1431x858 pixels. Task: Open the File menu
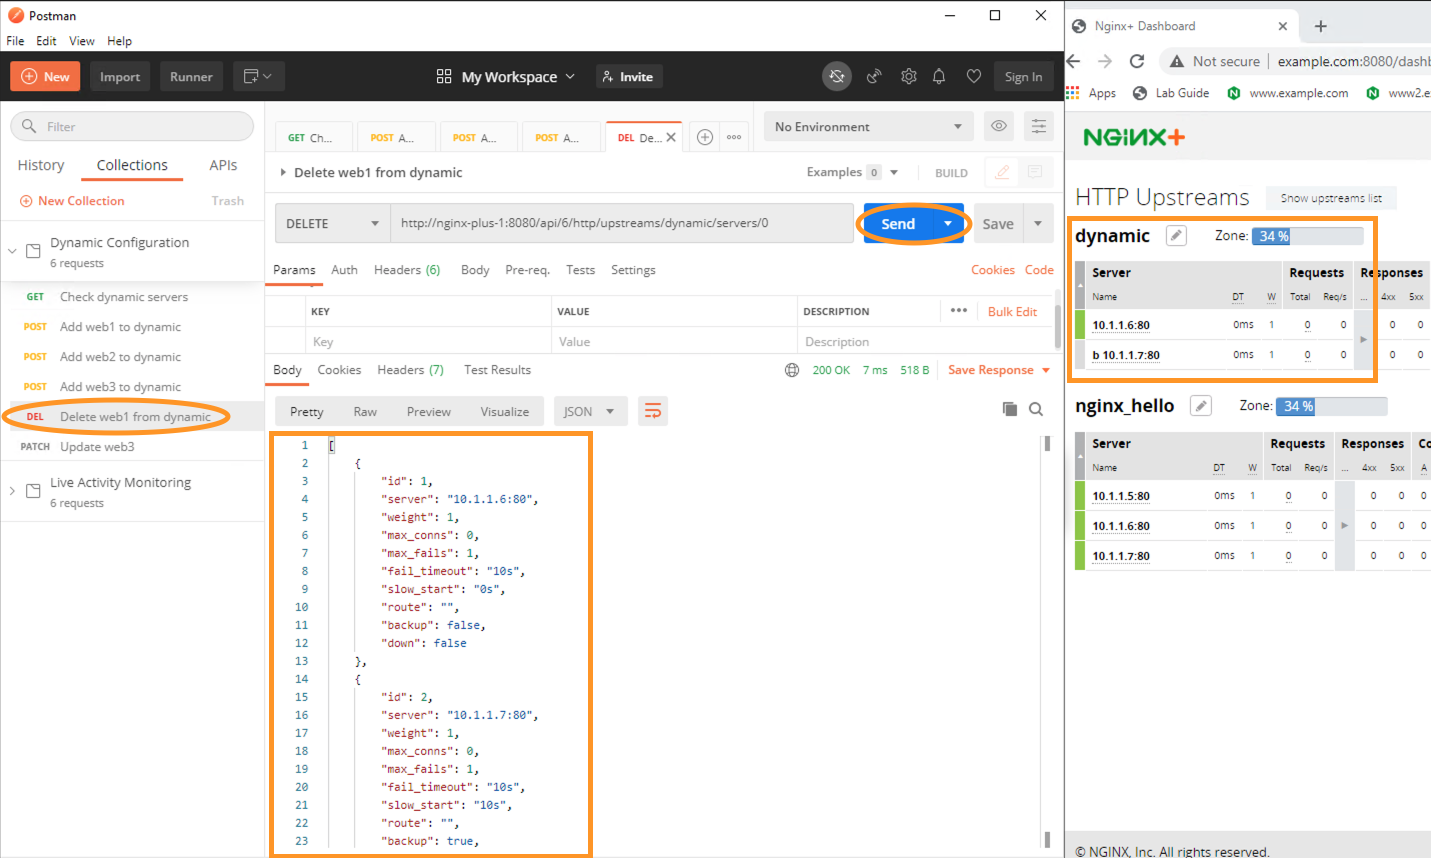coord(15,41)
